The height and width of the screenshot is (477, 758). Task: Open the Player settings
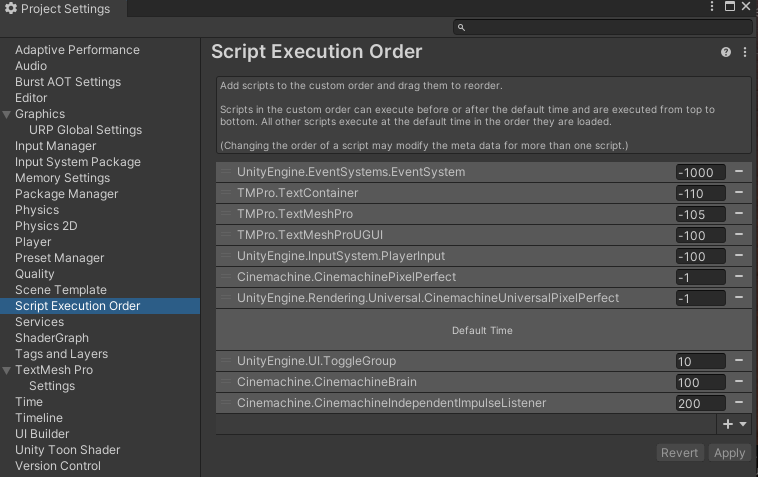pos(33,242)
